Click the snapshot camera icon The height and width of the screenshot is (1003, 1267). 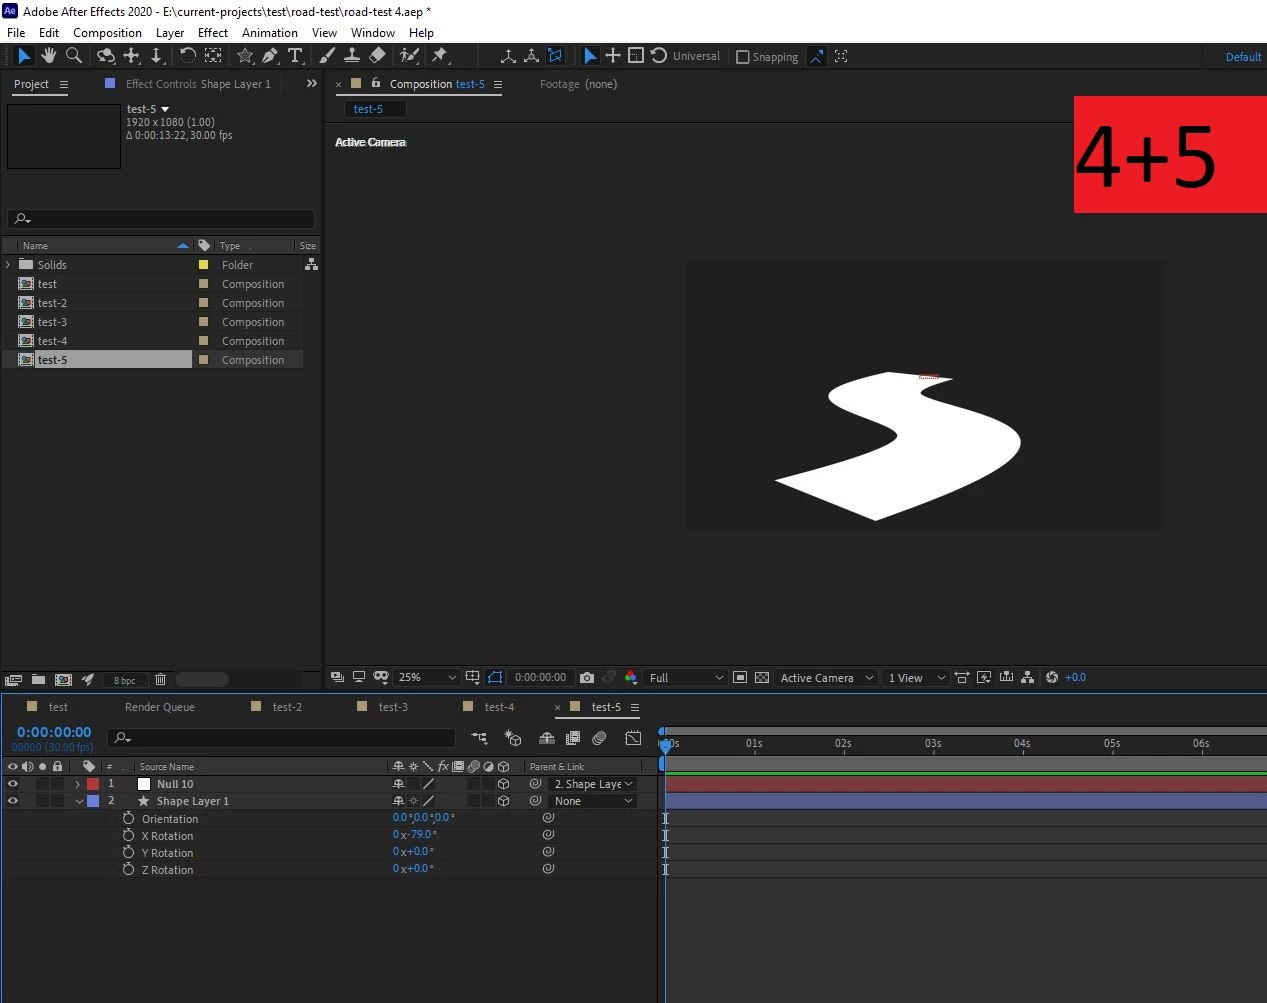[587, 677]
